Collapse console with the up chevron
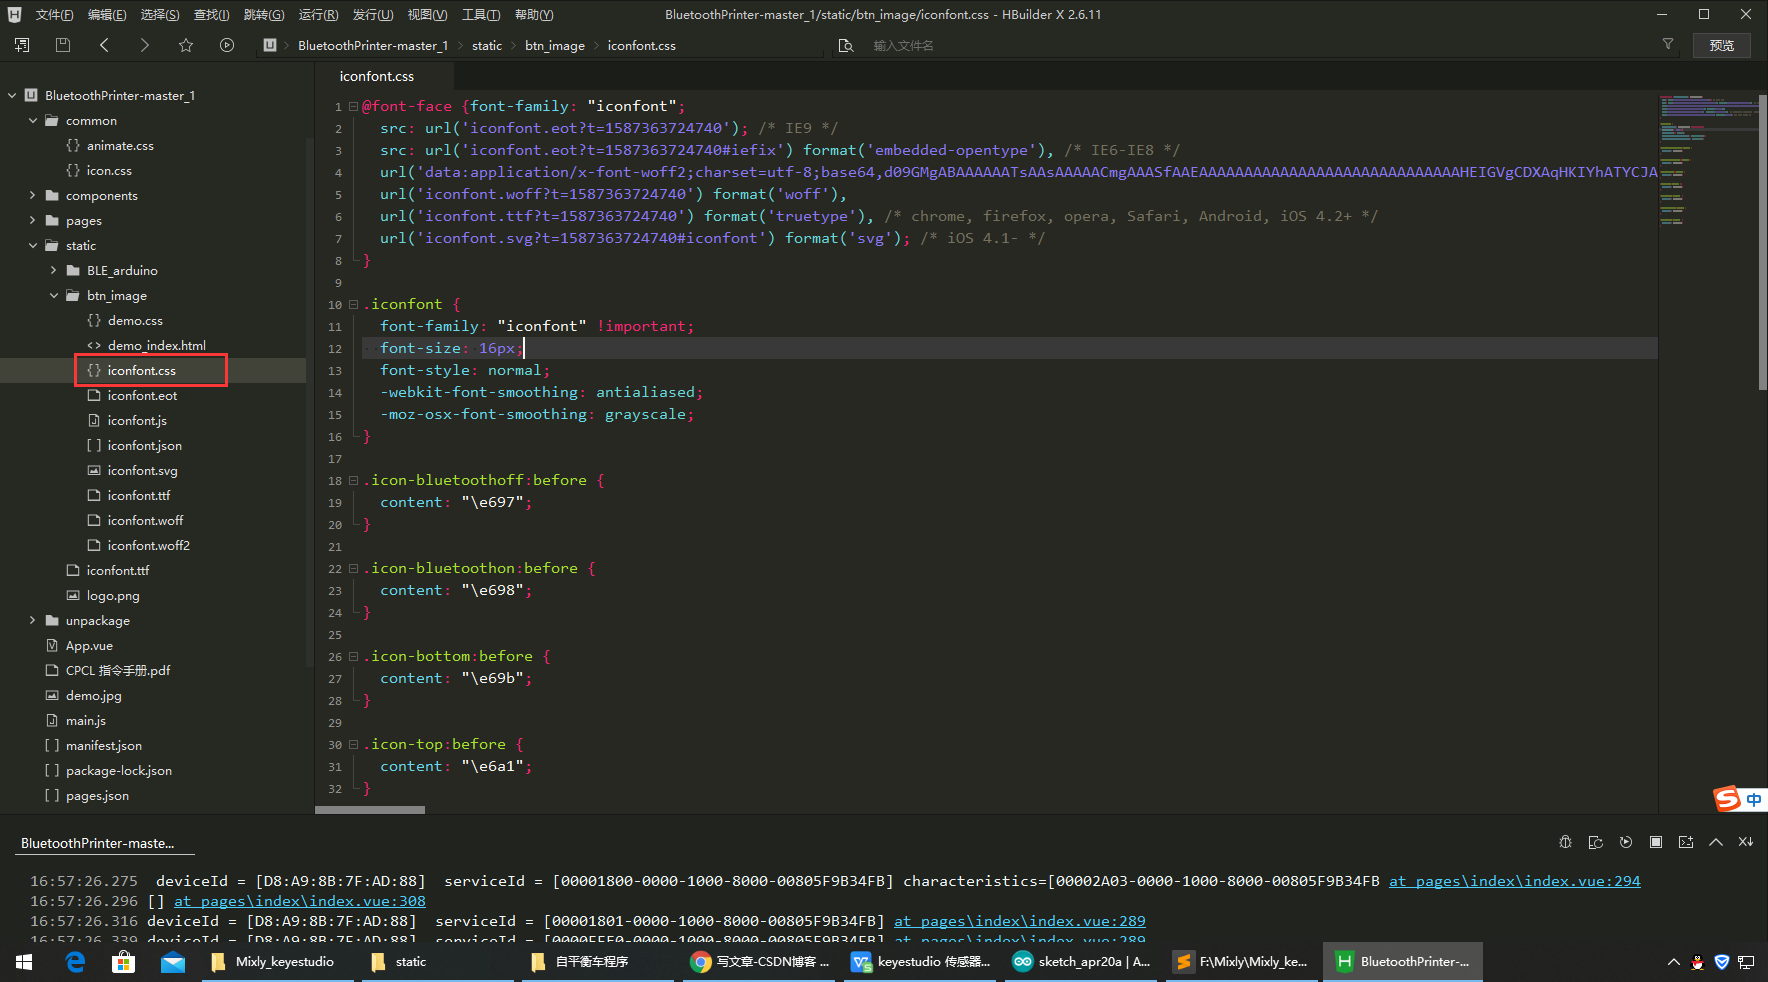1768x982 pixels. pos(1716,842)
